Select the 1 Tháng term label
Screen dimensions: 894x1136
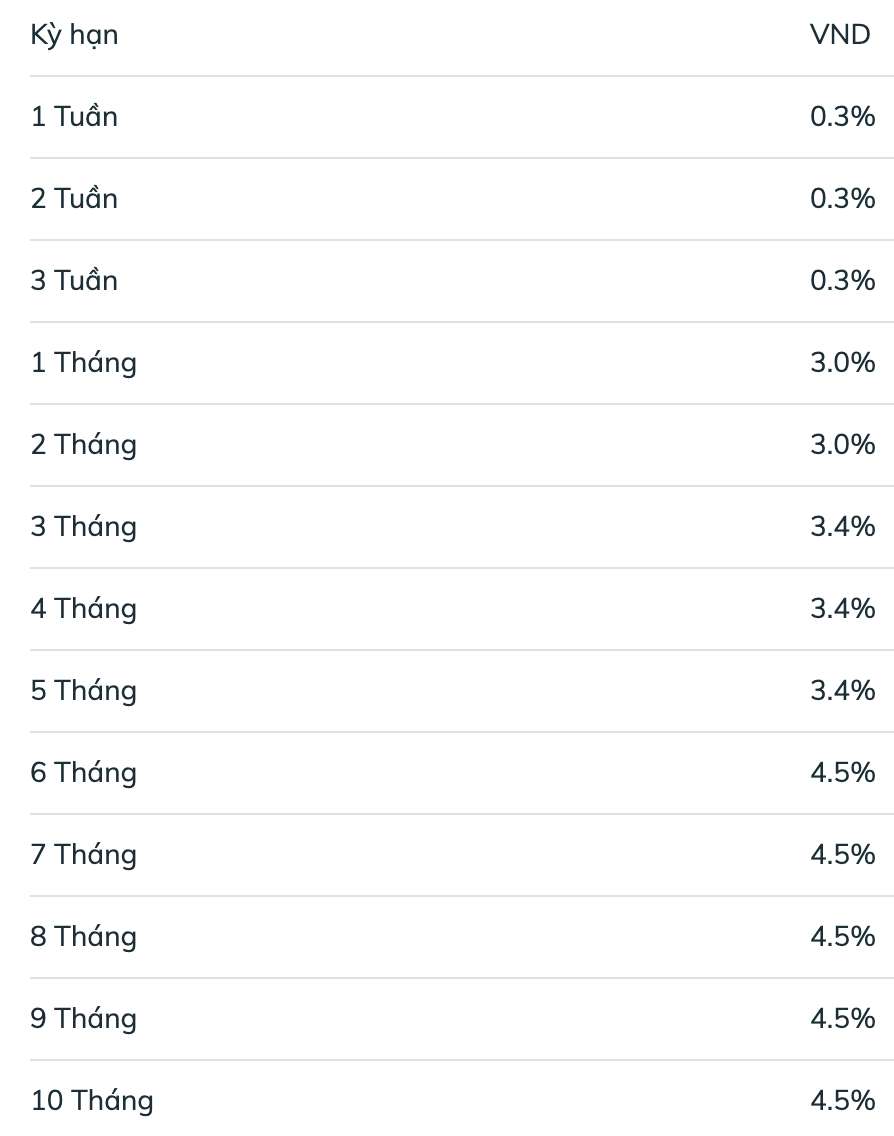pos(84,363)
